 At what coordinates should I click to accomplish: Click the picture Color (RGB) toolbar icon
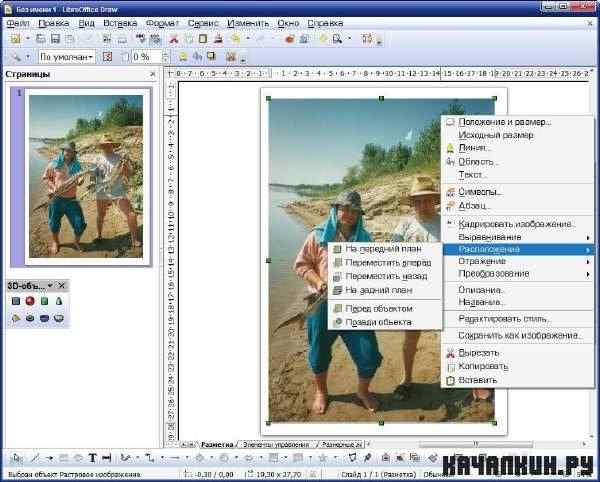(108, 57)
